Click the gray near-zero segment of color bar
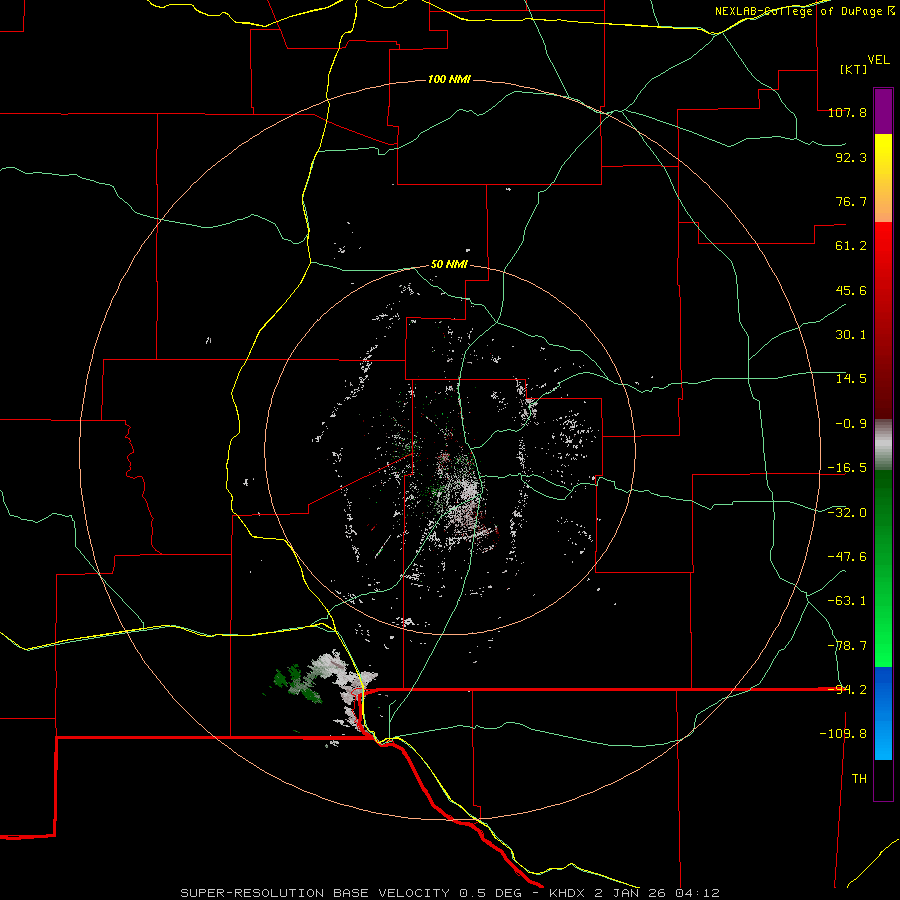 [883, 445]
